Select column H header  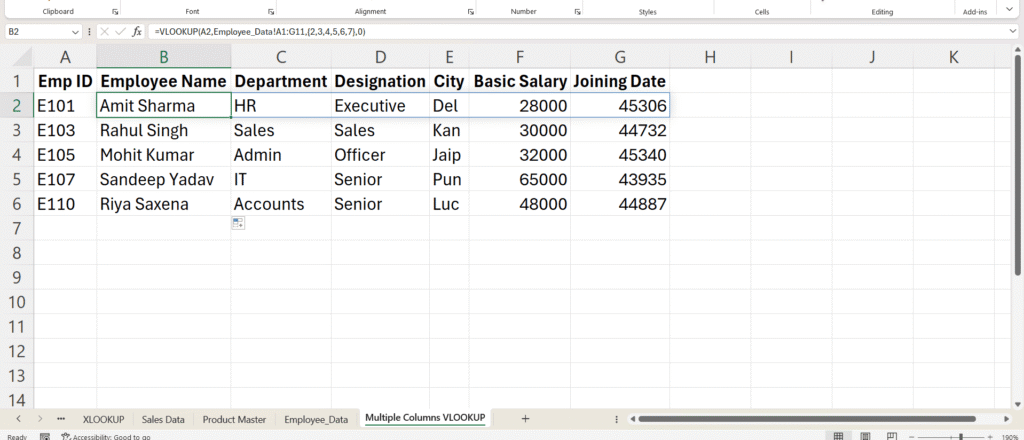coord(710,57)
